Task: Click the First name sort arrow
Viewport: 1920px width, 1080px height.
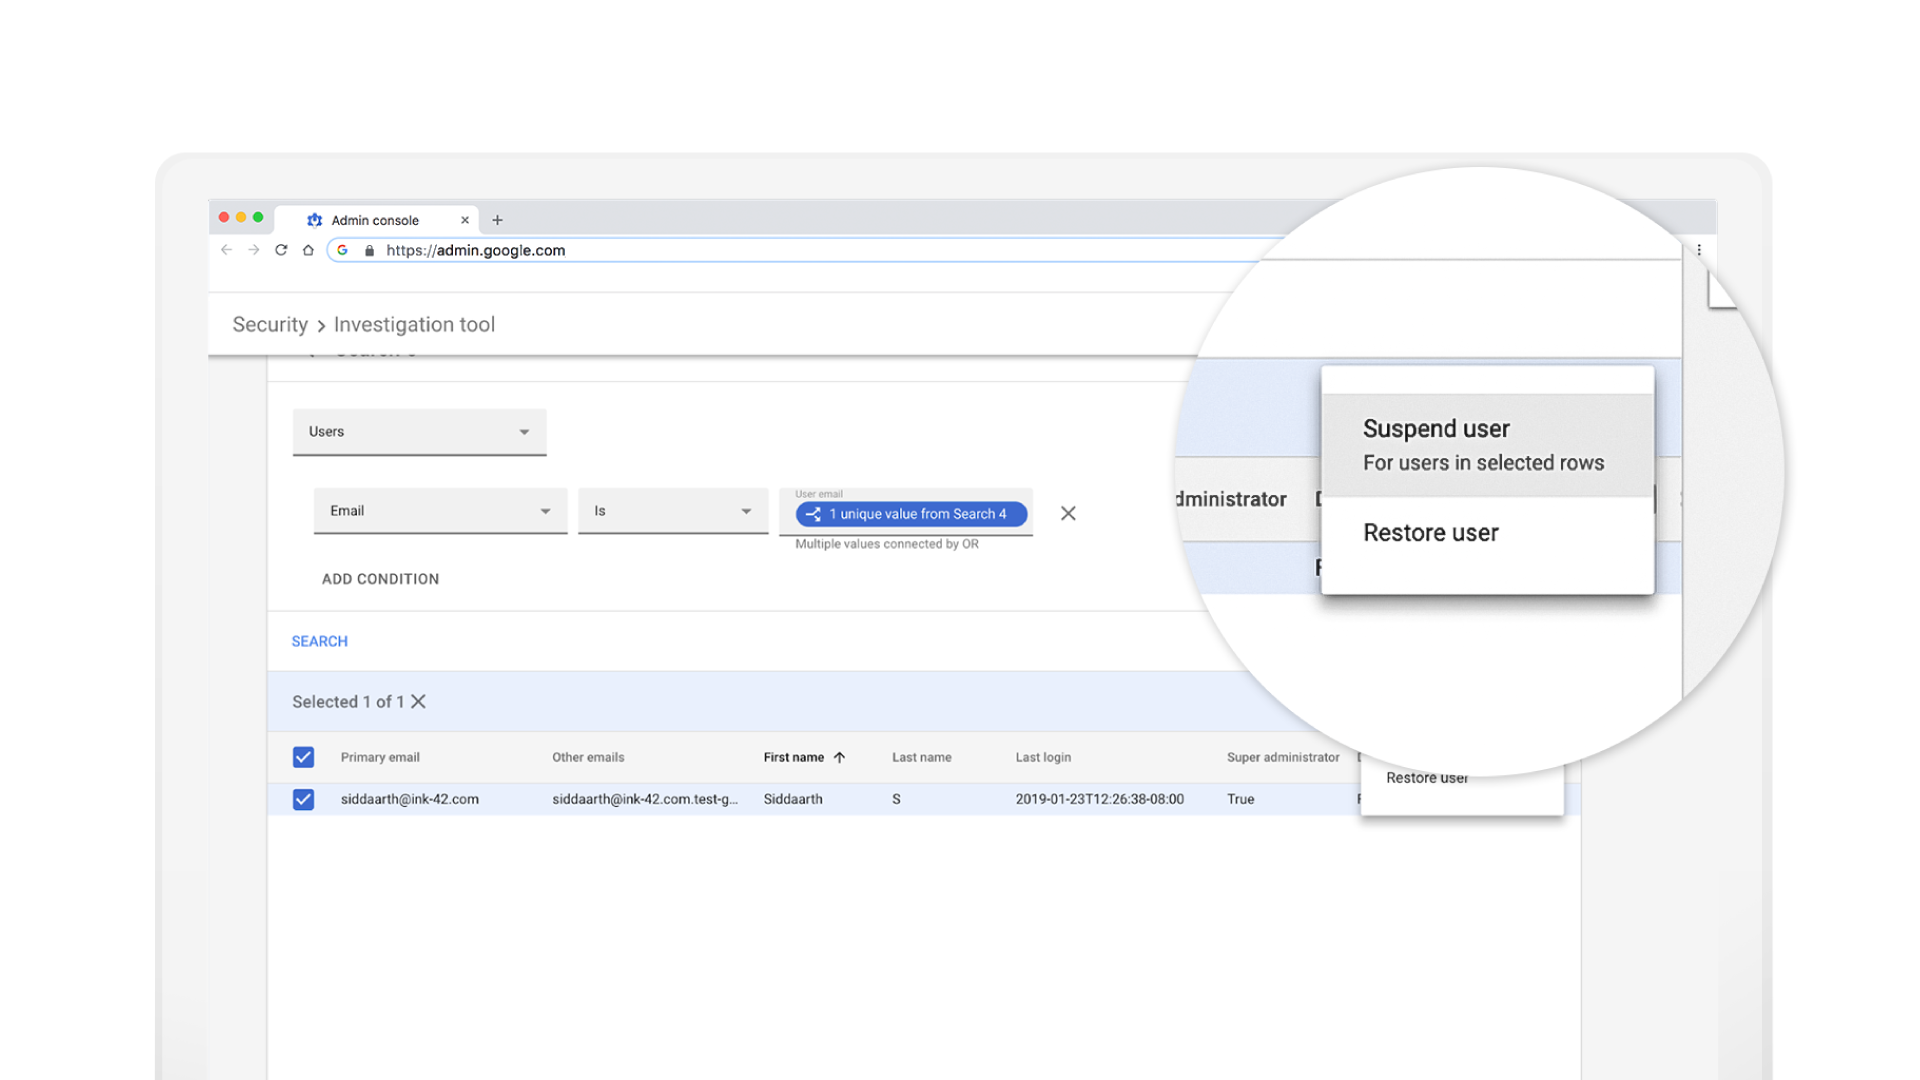Action: pyautogui.click(x=839, y=757)
